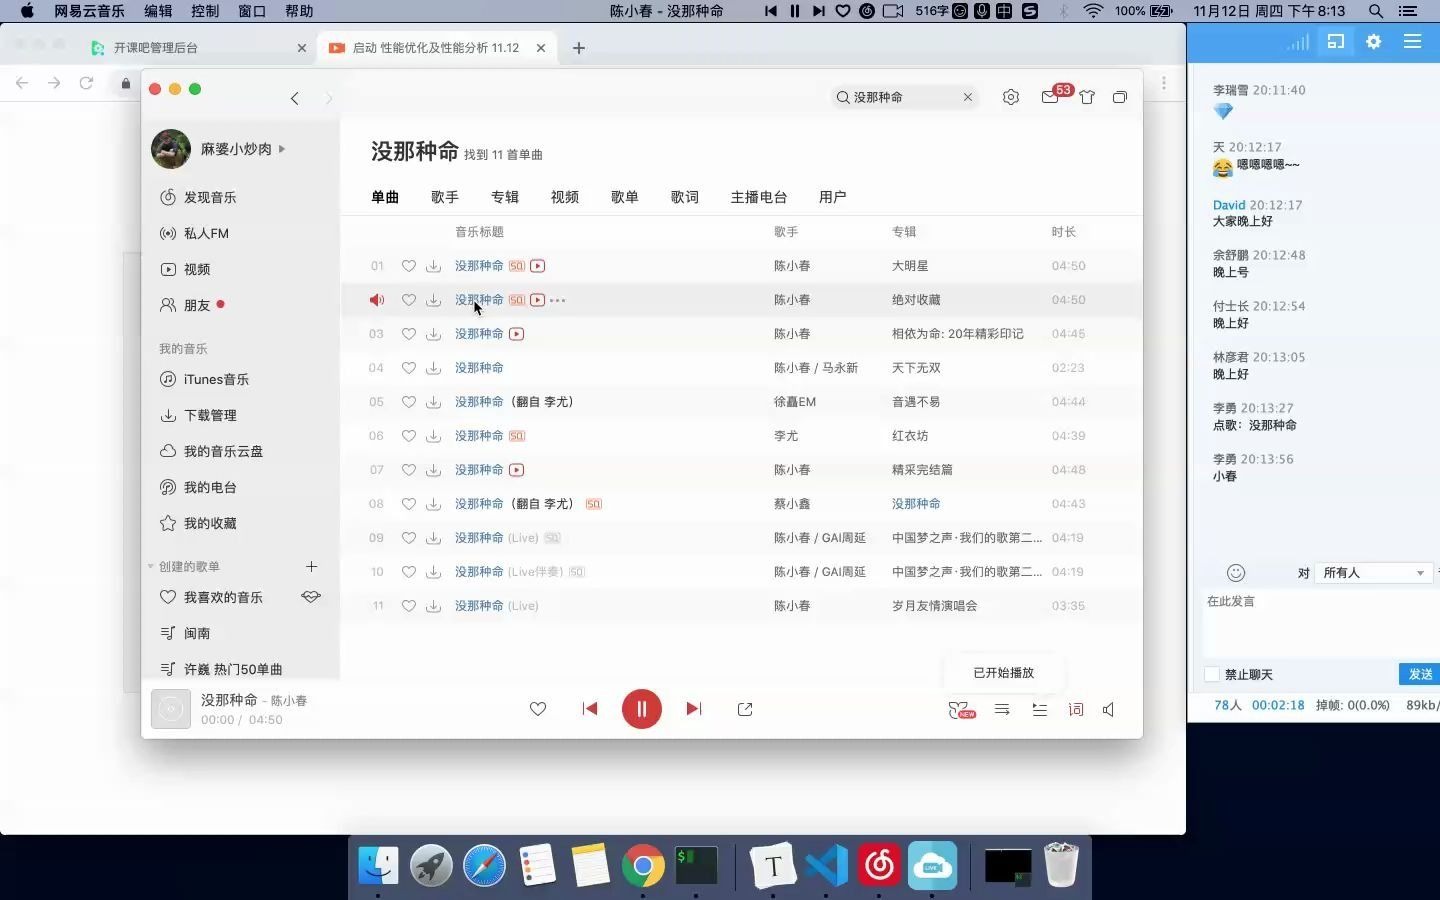The width and height of the screenshot is (1440, 900).
Task: Play the MV for song 01
Action: coord(538,266)
